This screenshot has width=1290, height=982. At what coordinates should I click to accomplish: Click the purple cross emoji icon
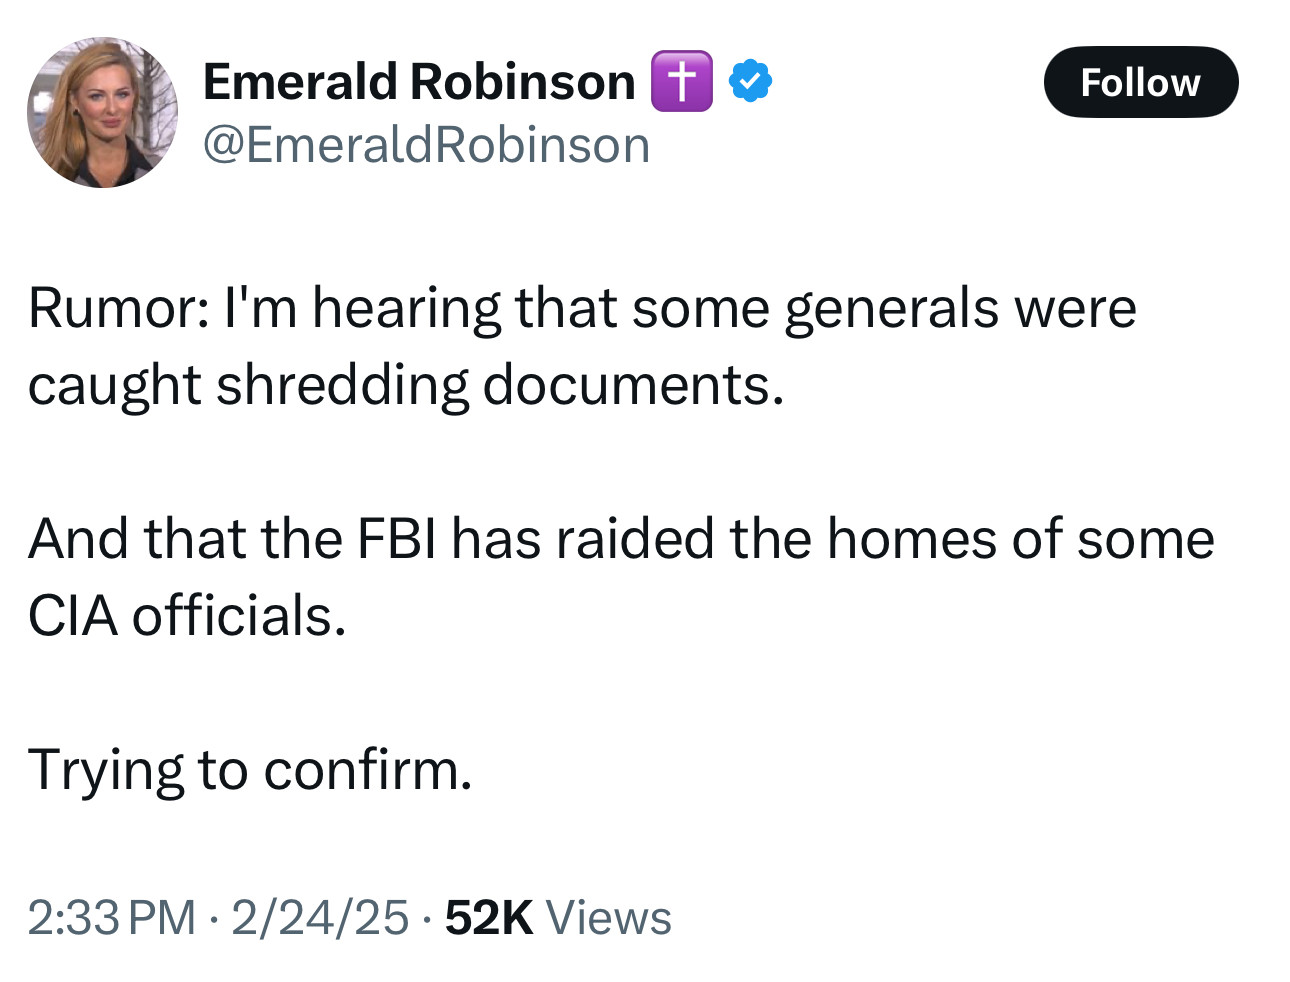[682, 81]
